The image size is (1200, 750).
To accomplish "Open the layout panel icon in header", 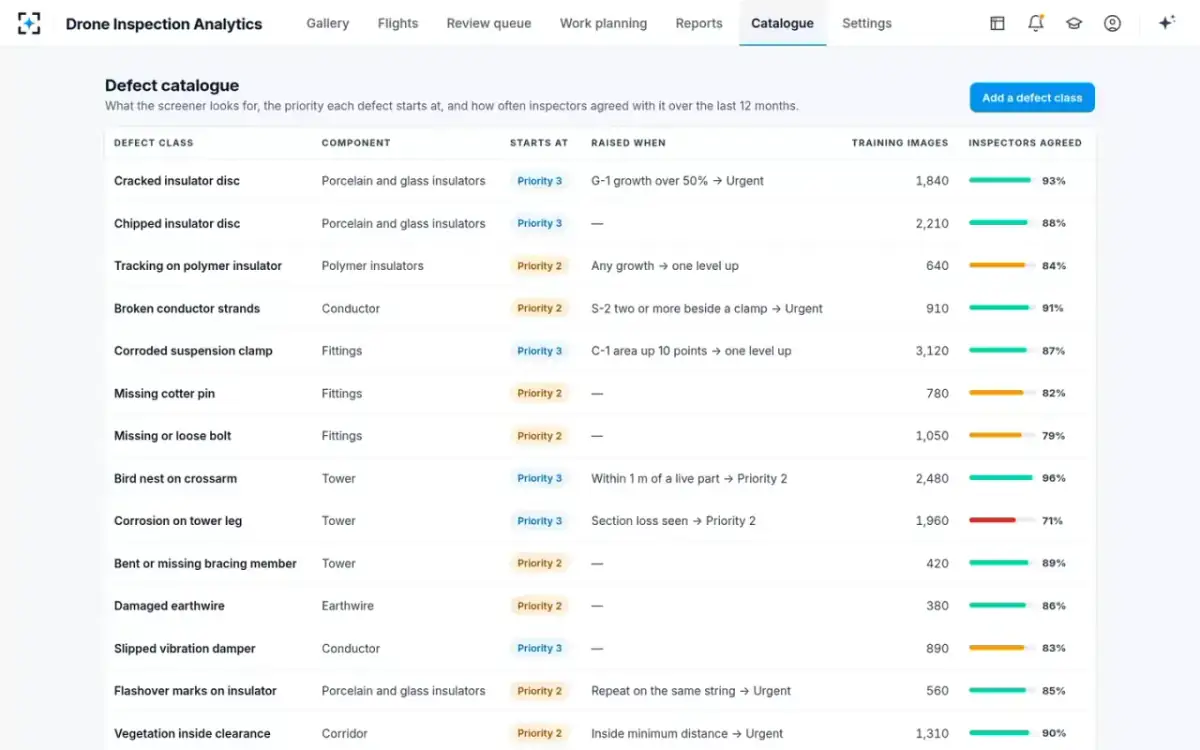I will pos(997,23).
